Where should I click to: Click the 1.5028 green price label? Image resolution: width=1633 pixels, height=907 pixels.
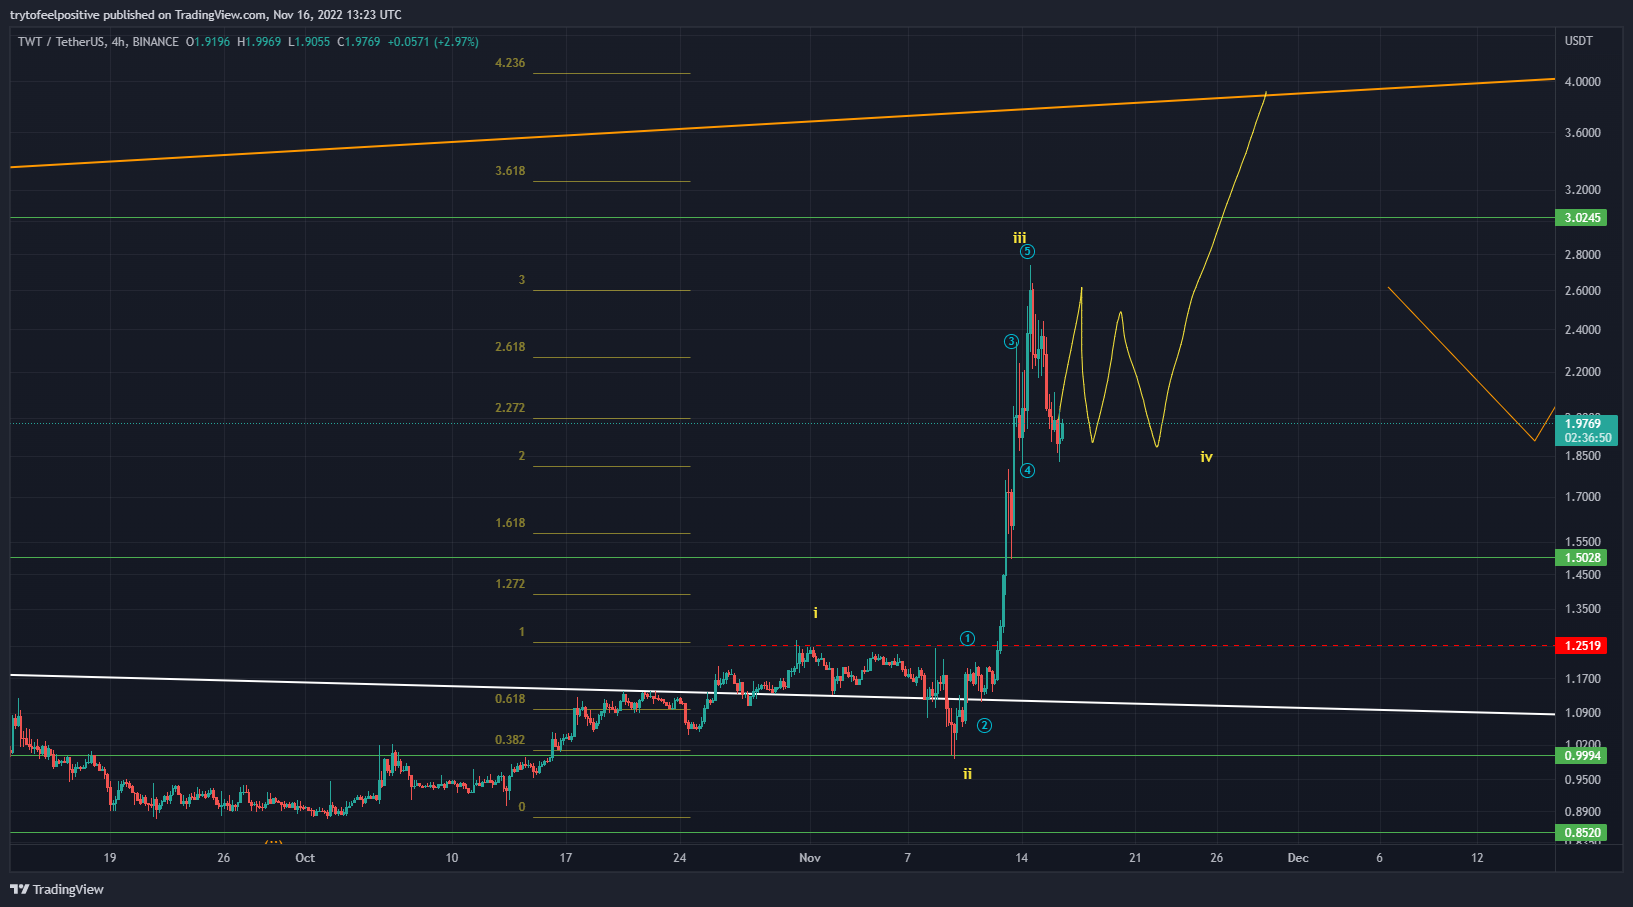click(x=1582, y=558)
